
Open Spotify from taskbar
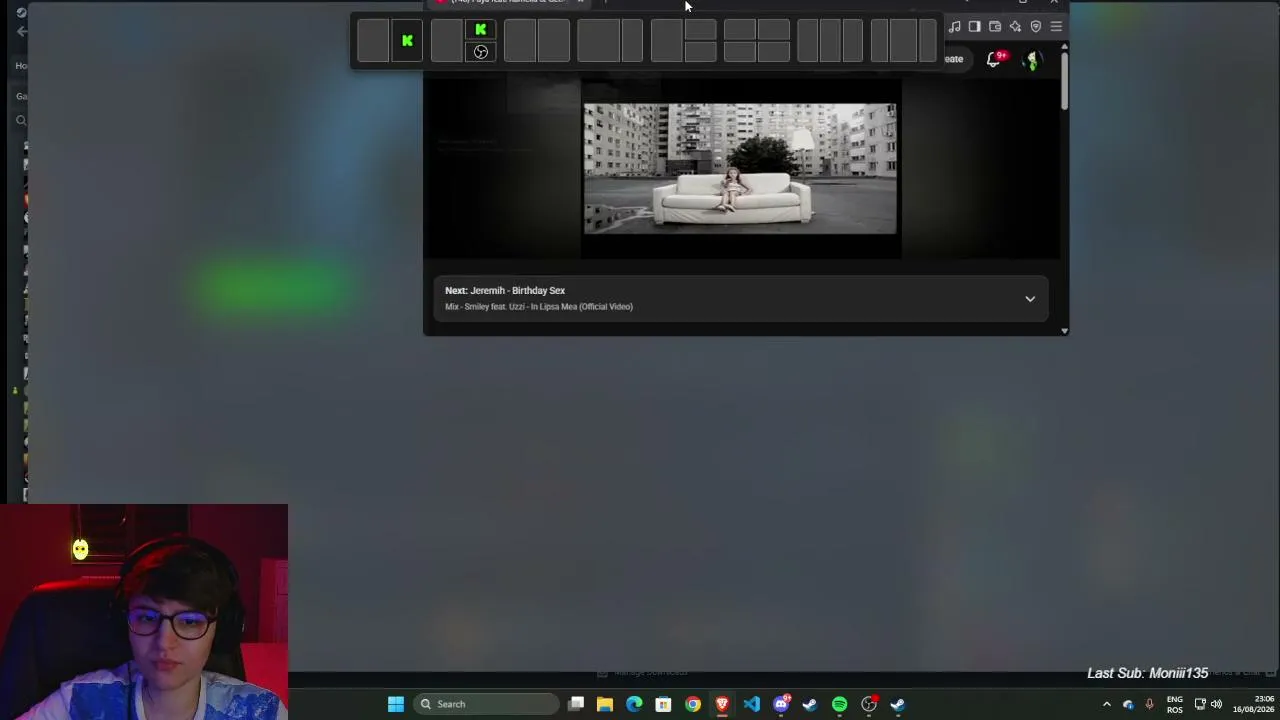click(839, 704)
